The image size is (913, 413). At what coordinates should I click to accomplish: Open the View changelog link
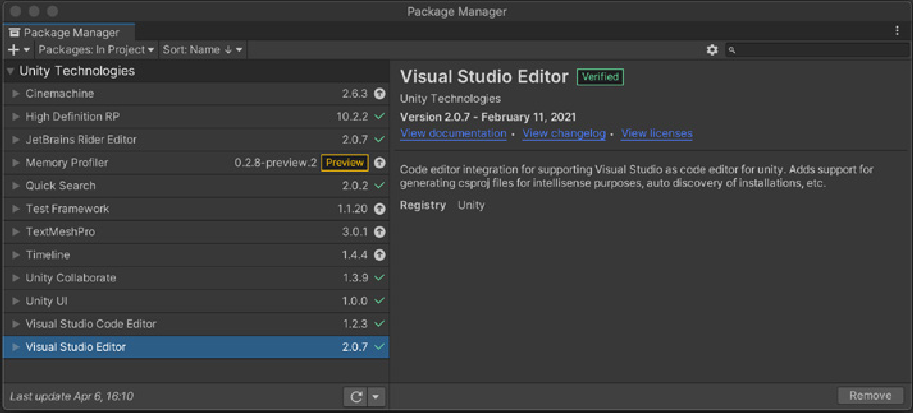coord(564,133)
